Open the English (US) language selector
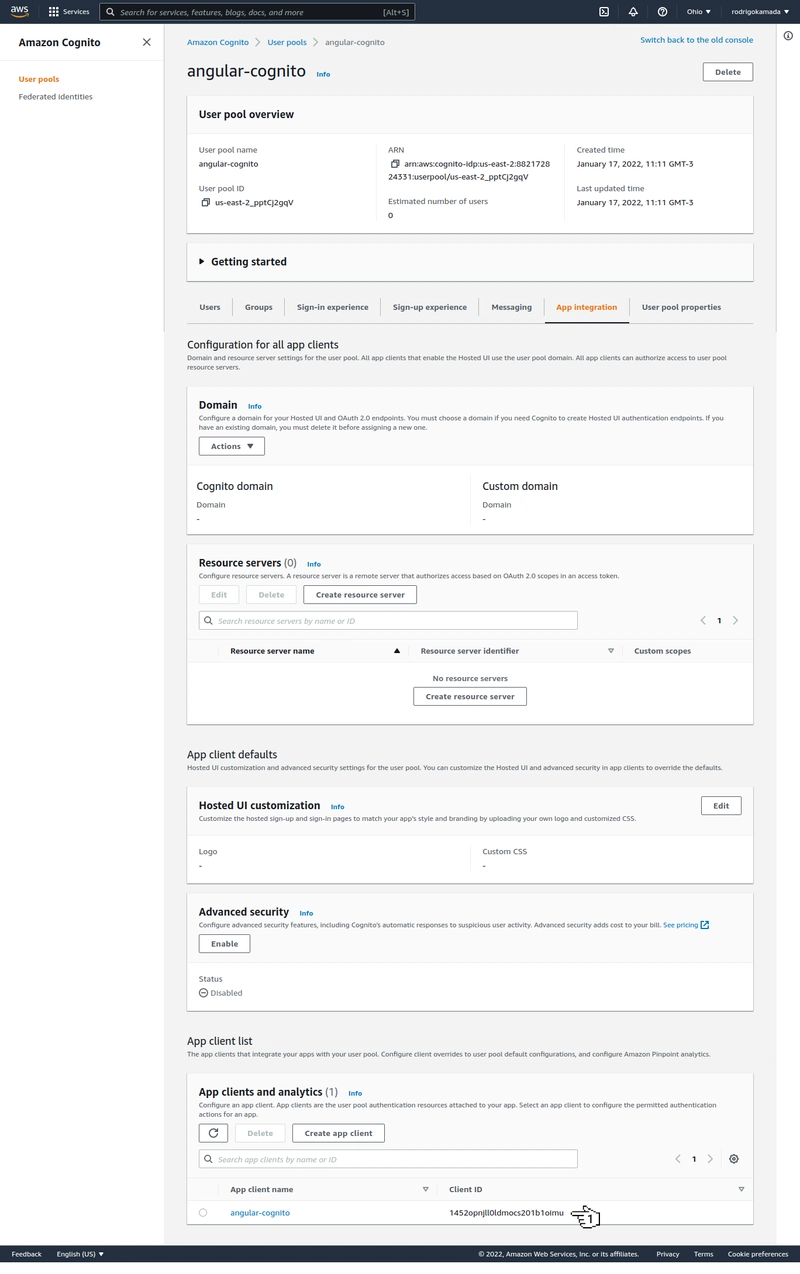The image size is (800, 1274). [80, 1254]
